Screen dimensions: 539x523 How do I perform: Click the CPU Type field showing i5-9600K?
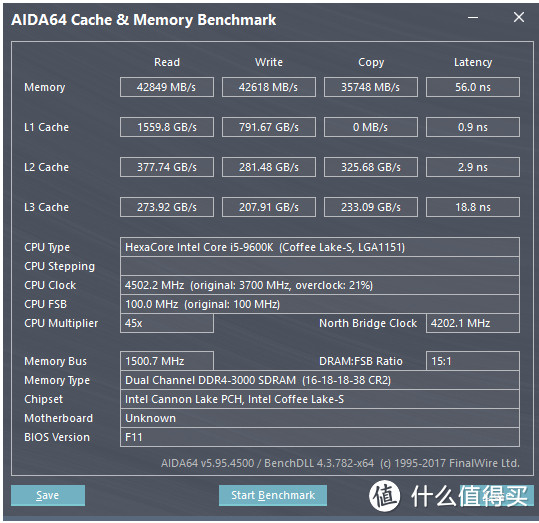[x=320, y=247]
